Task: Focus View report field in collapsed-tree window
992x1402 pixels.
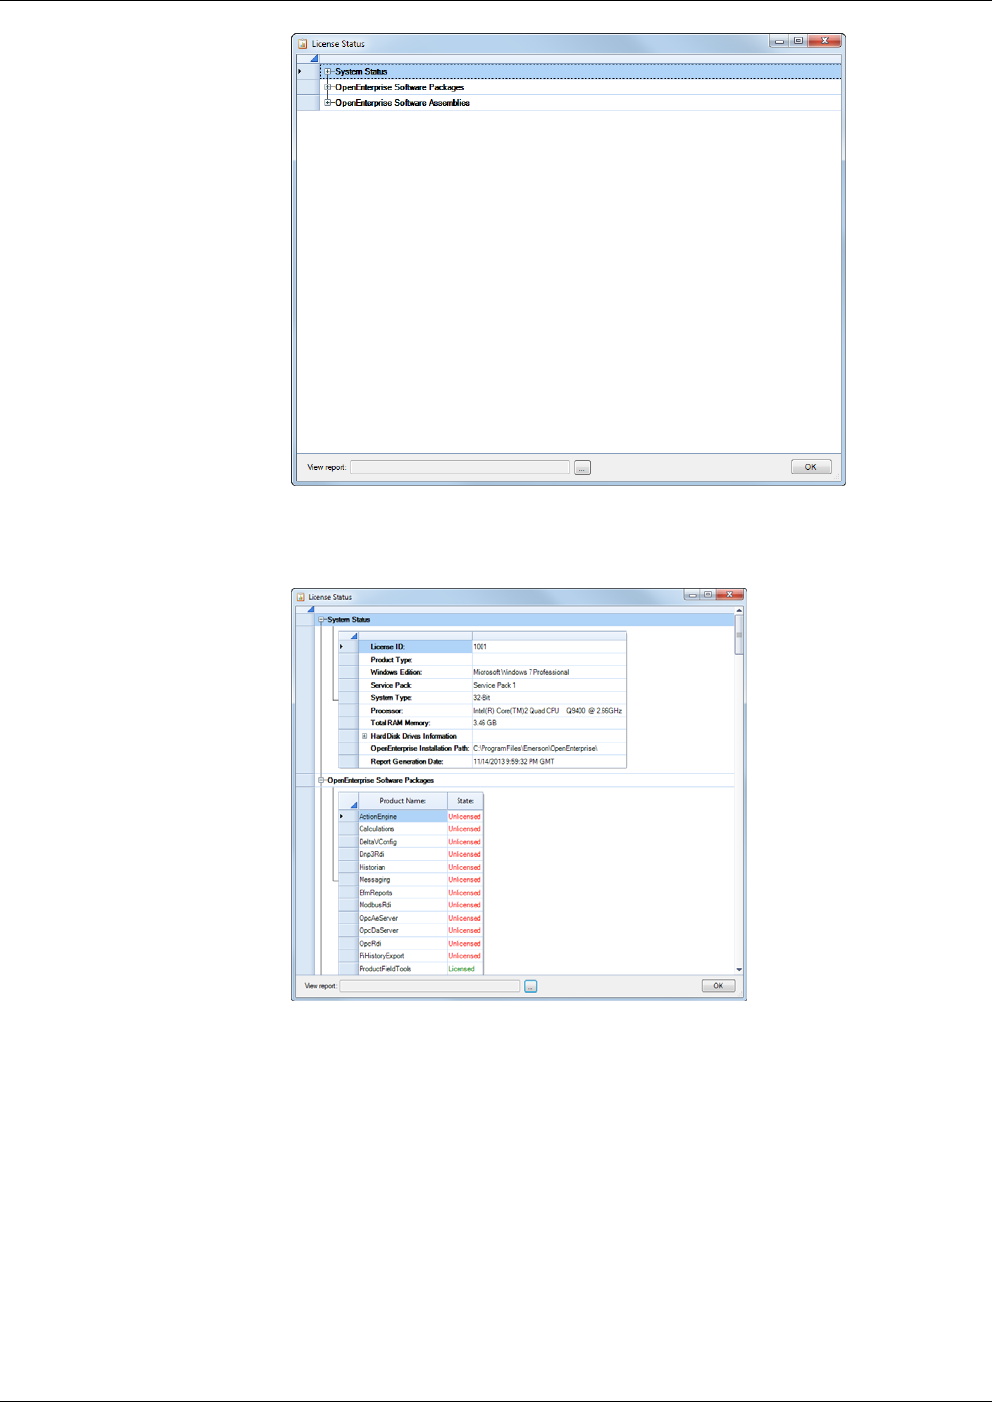Action: tap(460, 467)
